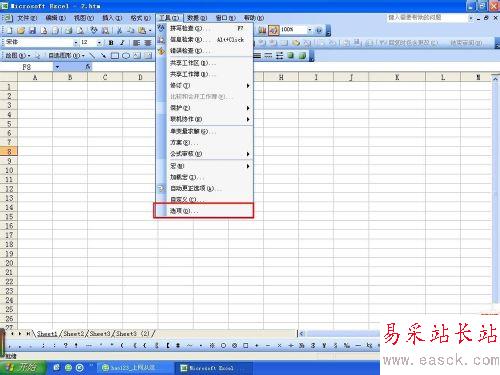The width and height of the screenshot is (500, 375).
Task: Switch to the Sheet3 (2) tab
Action: pyautogui.click(x=133, y=333)
